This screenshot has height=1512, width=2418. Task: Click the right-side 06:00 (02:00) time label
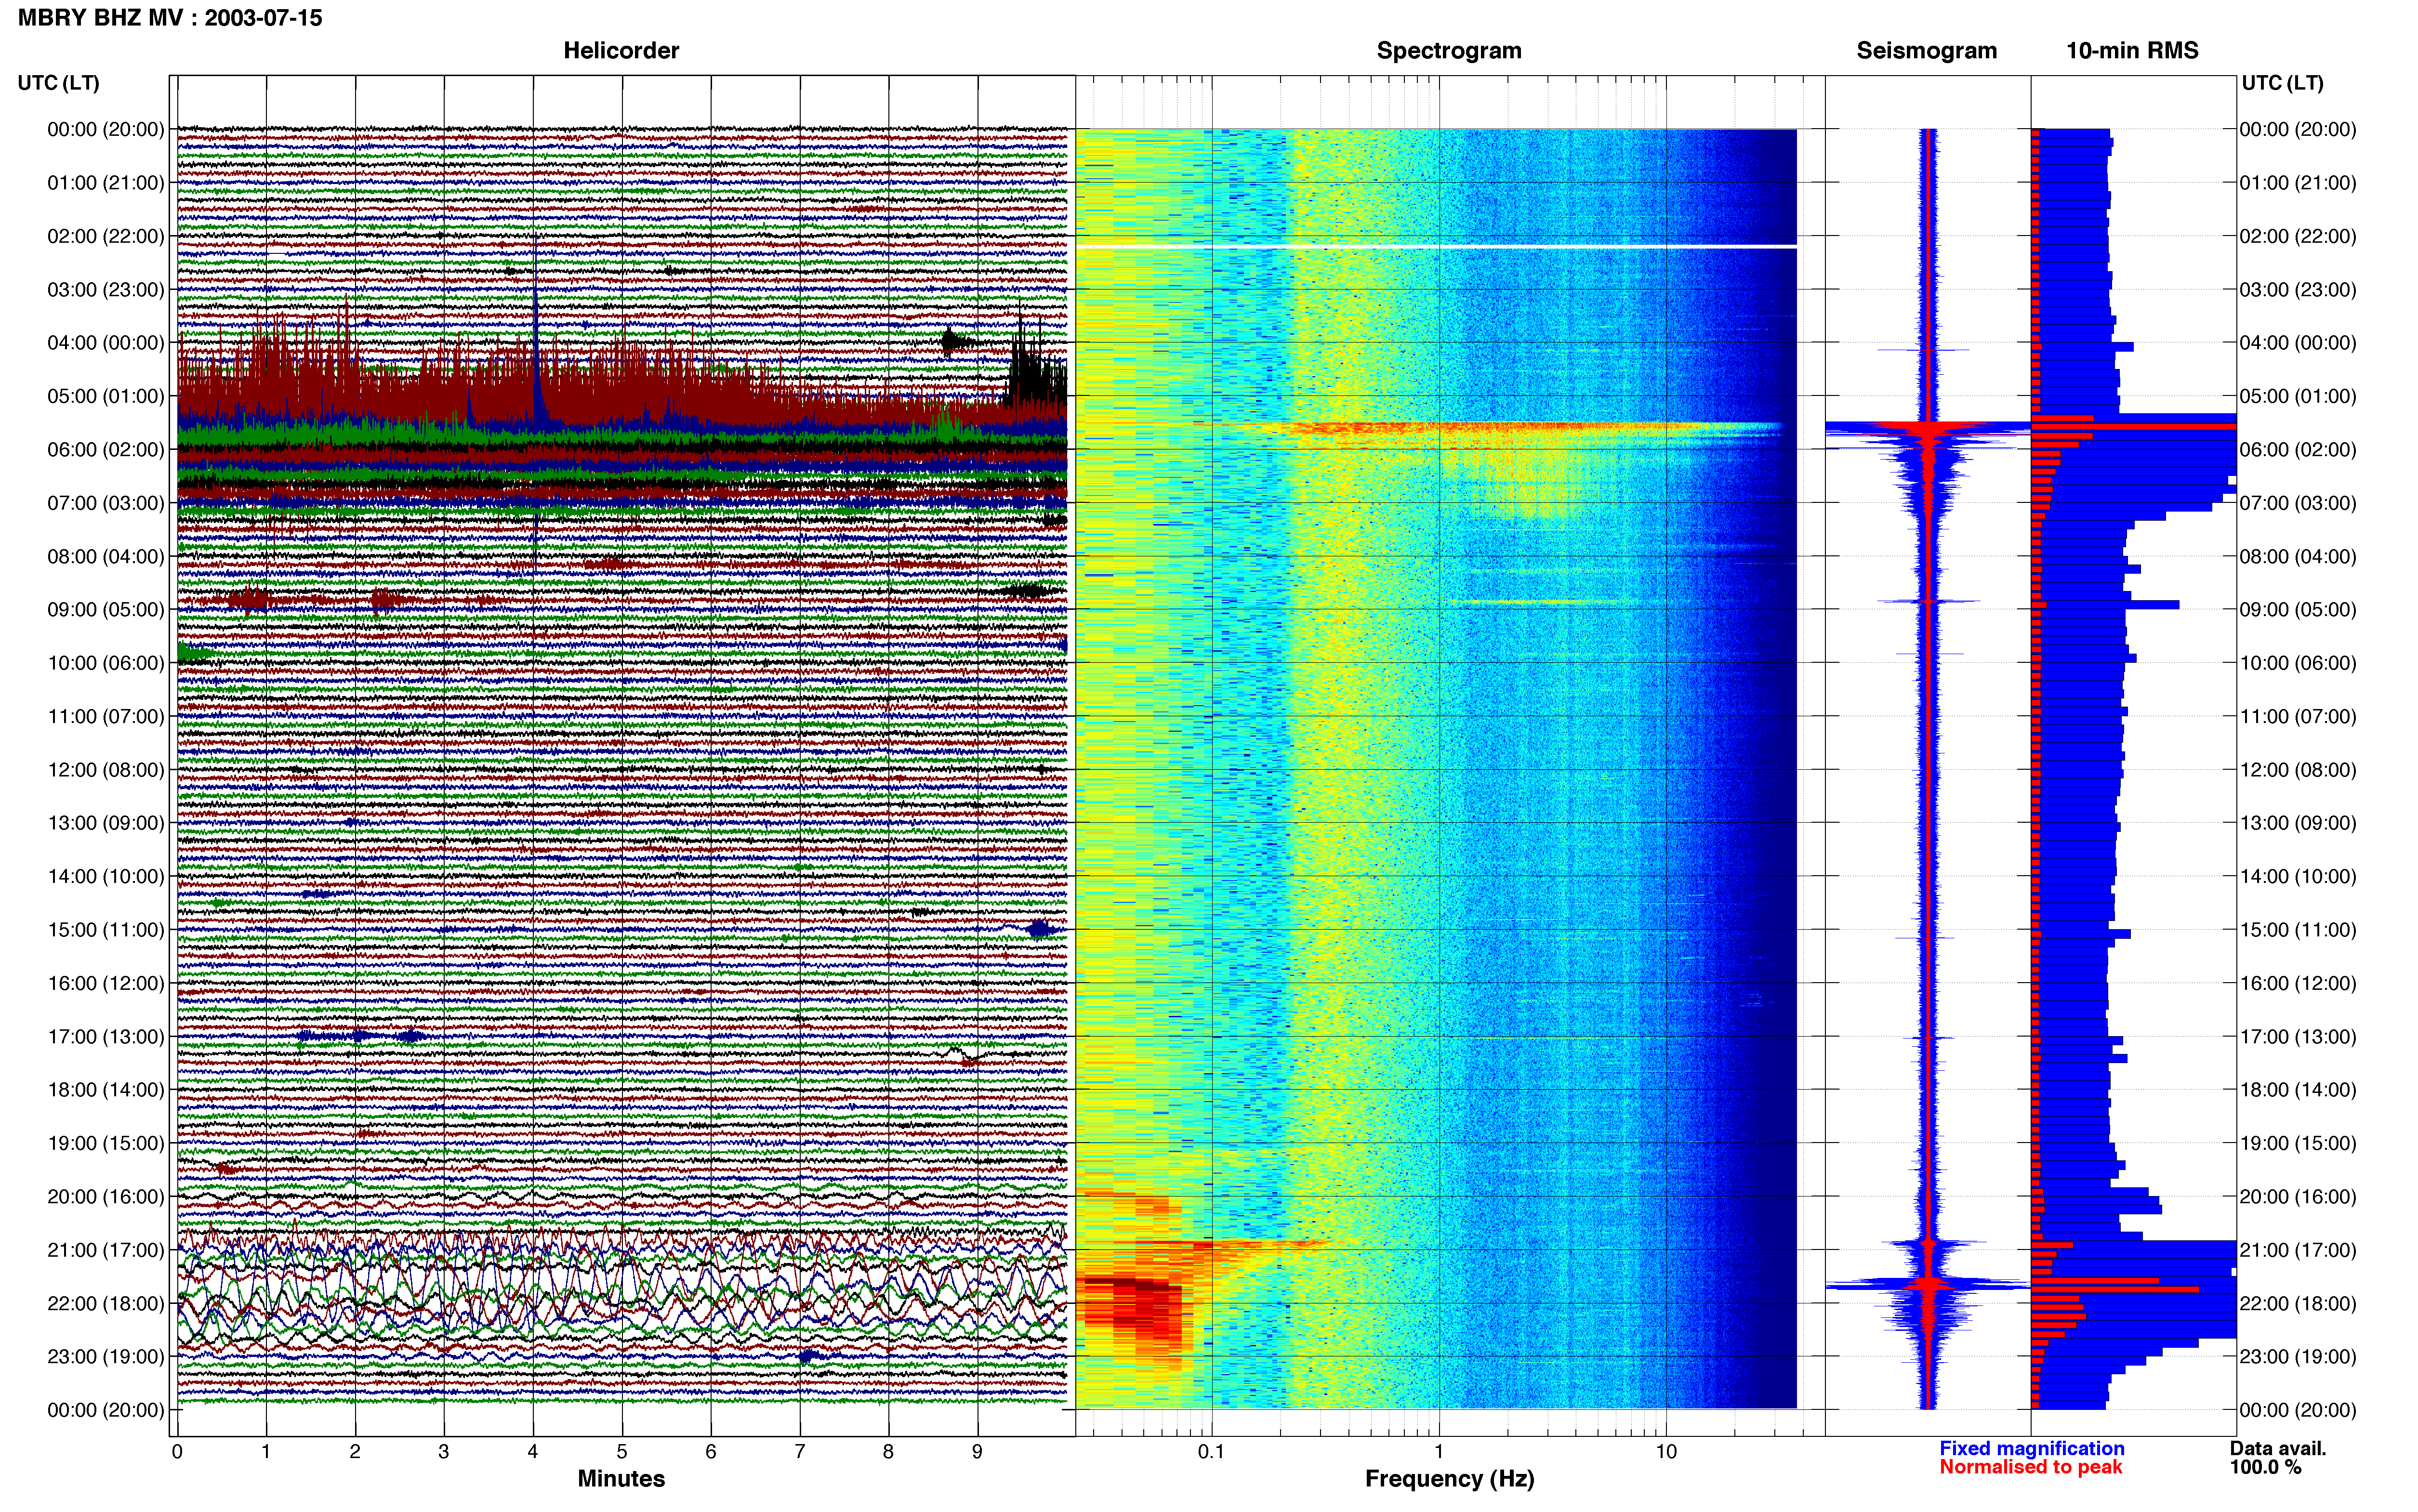pyautogui.click(x=2298, y=450)
